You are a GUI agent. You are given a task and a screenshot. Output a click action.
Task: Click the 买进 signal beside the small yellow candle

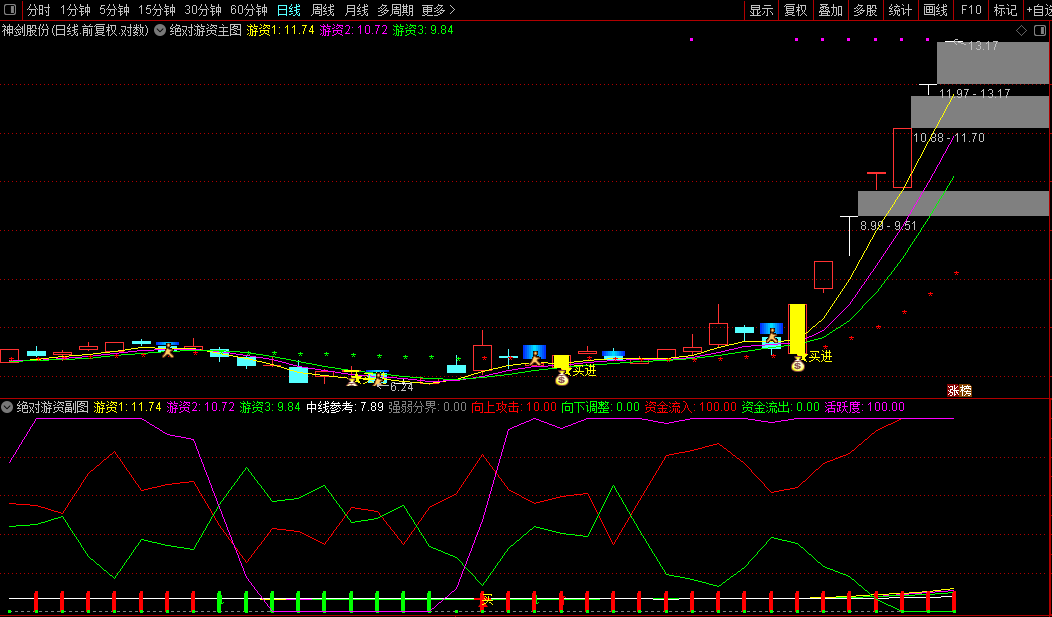(x=584, y=370)
